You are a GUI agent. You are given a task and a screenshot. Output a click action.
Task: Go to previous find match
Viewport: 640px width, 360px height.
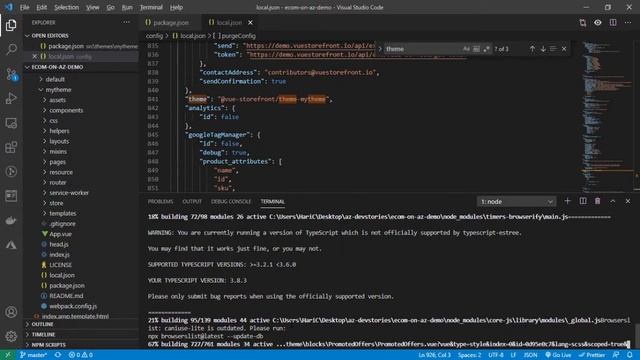pos(532,49)
